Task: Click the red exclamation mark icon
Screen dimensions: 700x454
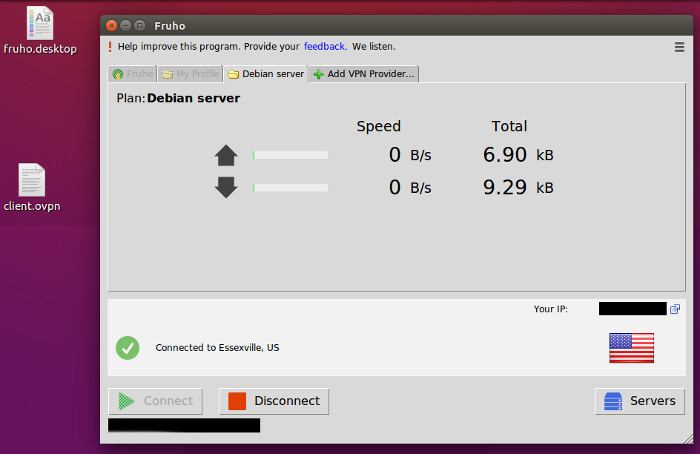Action: click(110, 46)
